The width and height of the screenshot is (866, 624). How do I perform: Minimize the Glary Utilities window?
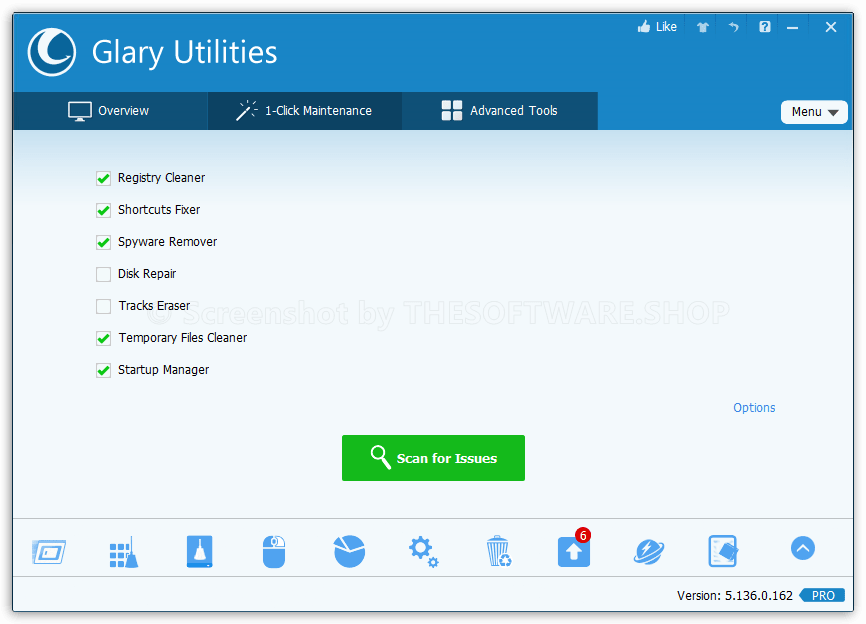click(x=793, y=27)
